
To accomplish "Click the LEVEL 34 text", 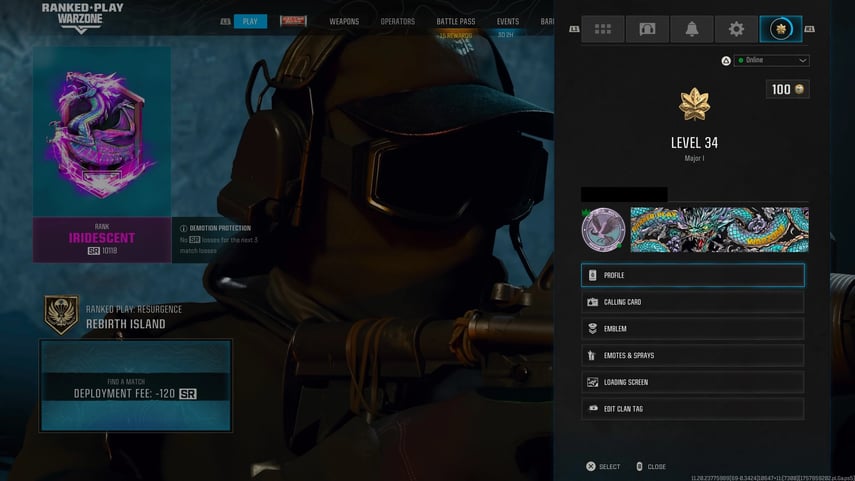I will [694, 143].
